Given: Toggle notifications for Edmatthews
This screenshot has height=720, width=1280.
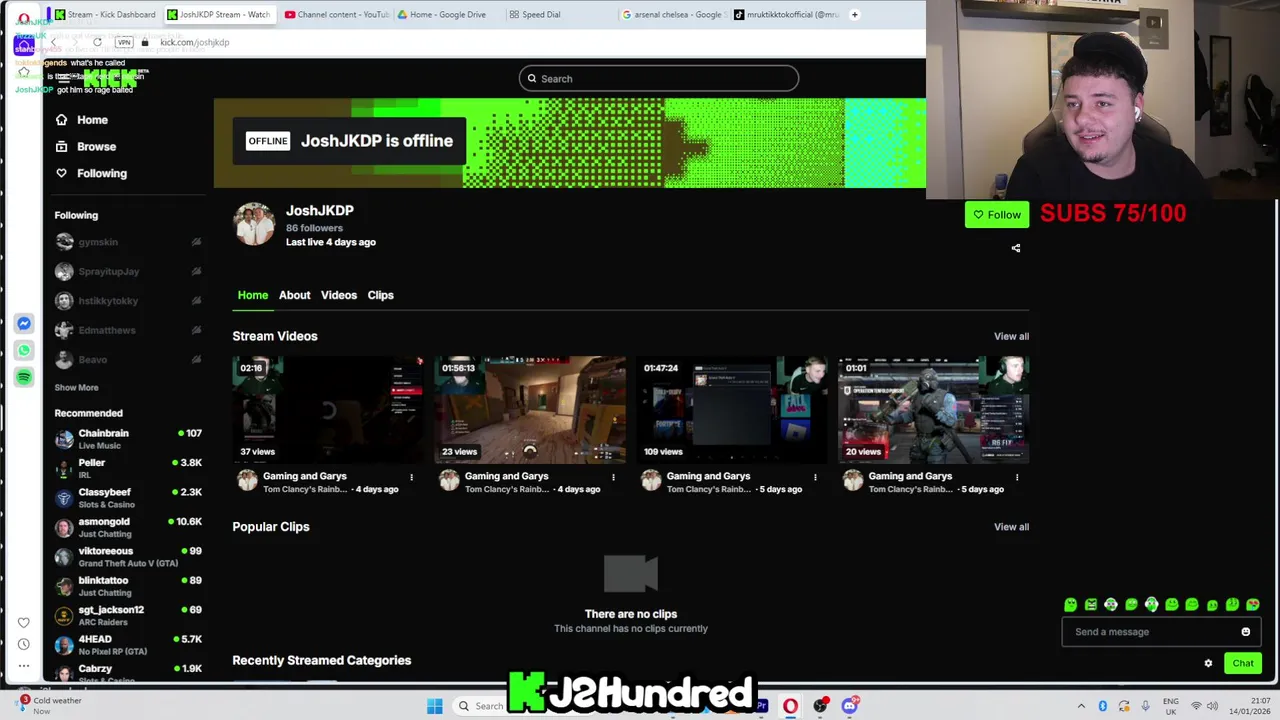Looking at the screenshot, I should [196, 330].
